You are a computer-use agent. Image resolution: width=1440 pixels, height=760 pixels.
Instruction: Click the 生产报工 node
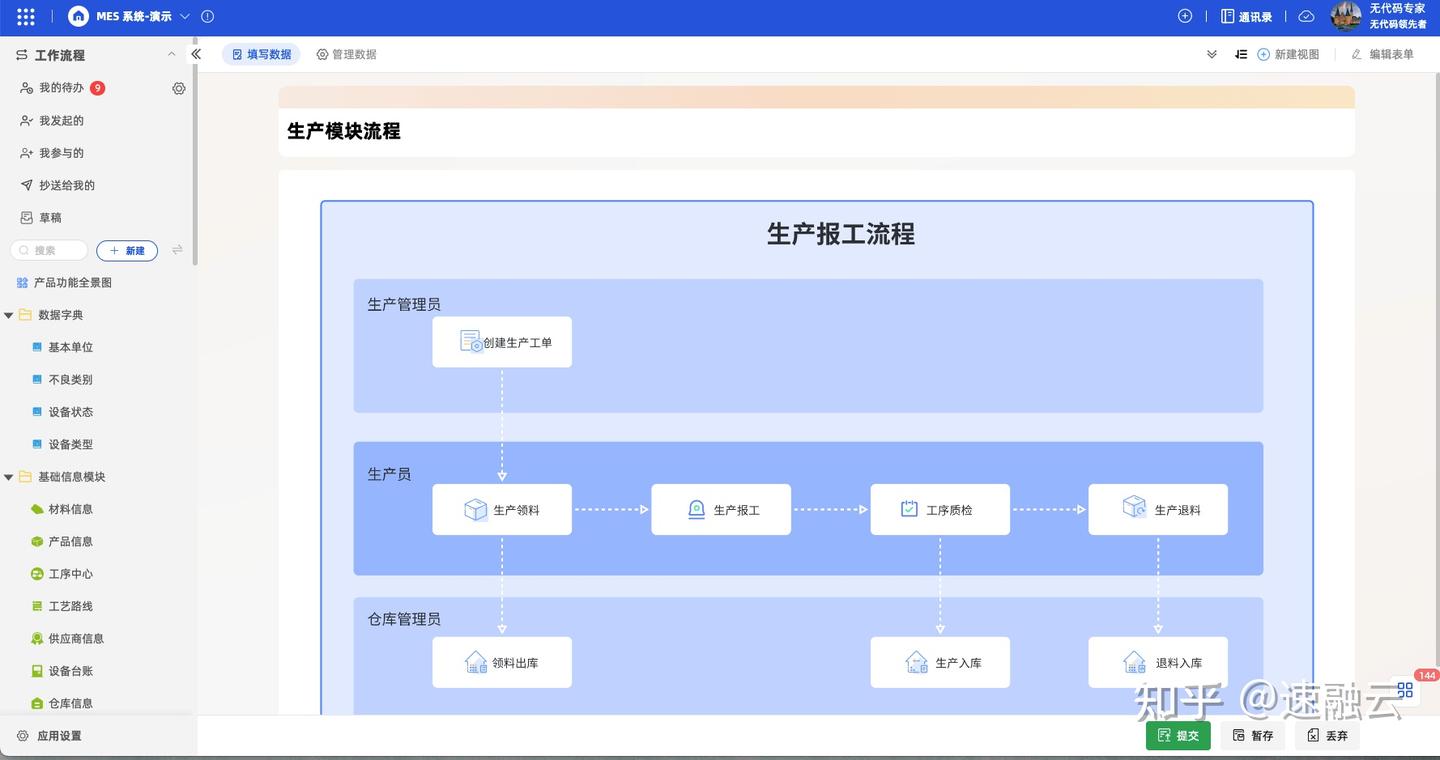pyautogui.click(x=720, y=509)
